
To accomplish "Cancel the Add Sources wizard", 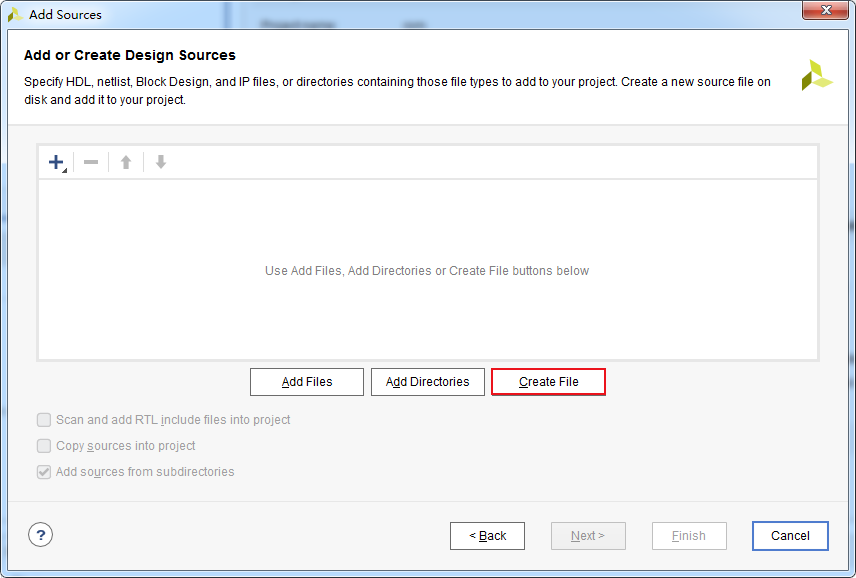I will click(x=790, y=536).
